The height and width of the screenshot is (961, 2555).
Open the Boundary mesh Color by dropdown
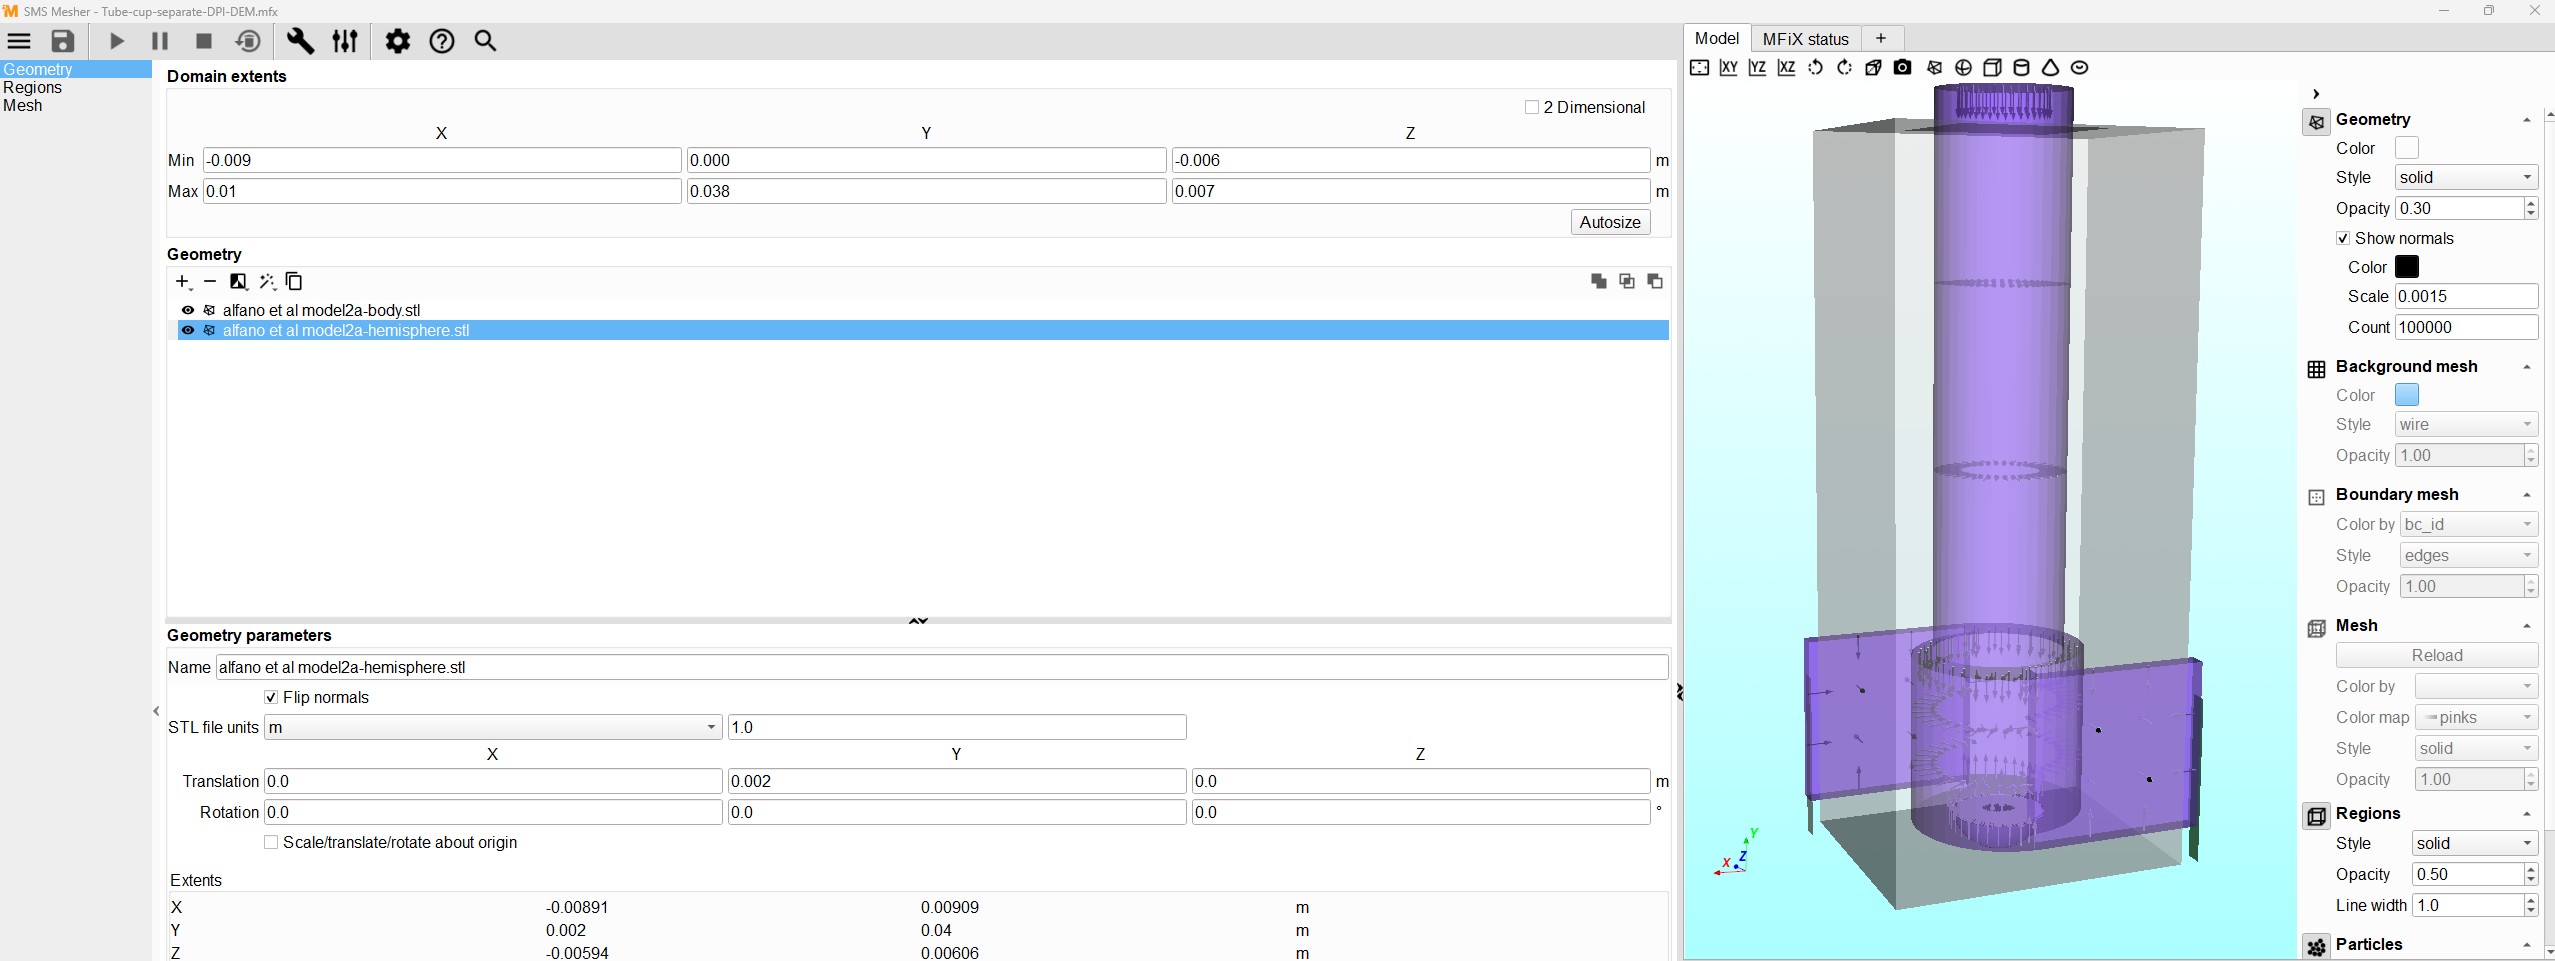2468,524
